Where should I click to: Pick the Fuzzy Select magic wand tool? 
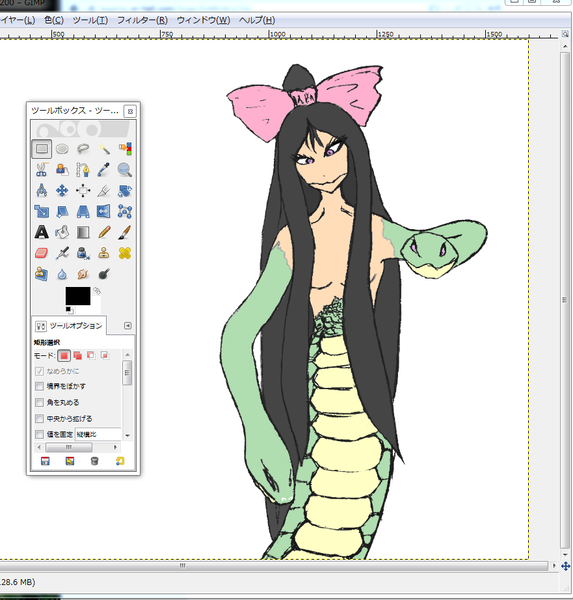point(104,148)
